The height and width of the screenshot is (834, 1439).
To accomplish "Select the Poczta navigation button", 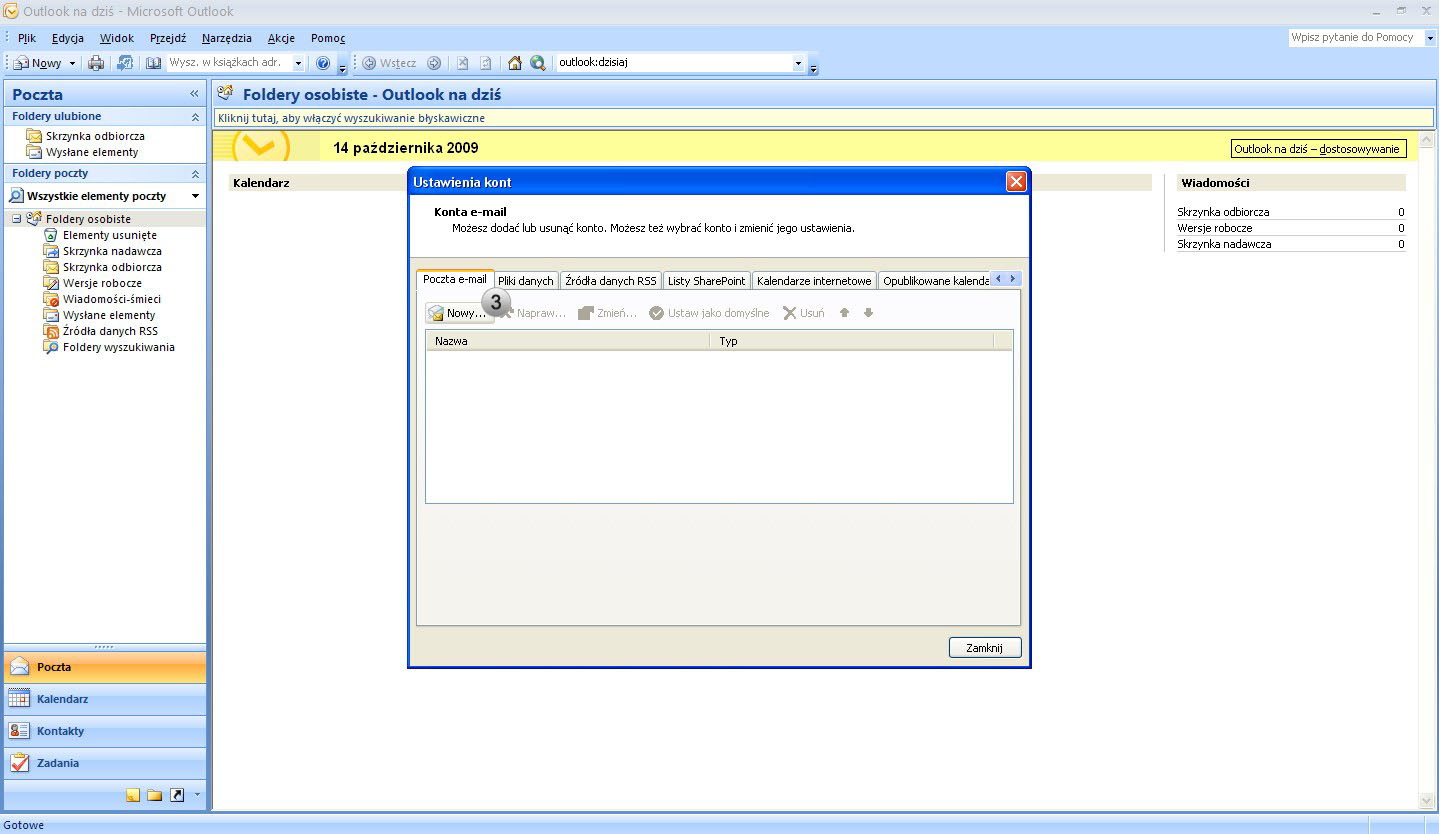I will point(105,667).
